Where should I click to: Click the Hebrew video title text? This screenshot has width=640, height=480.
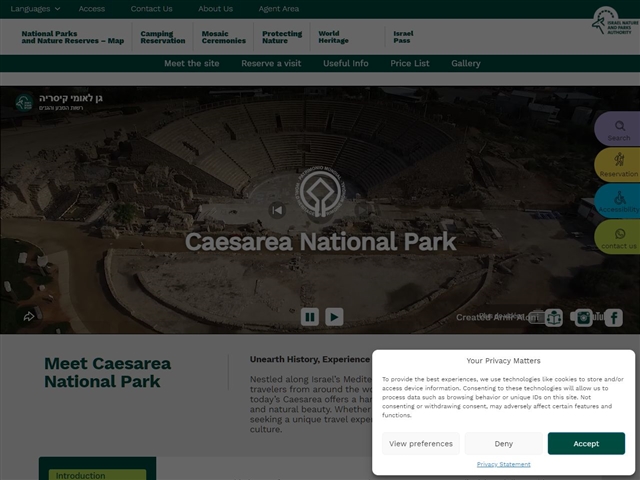pos(71,98)
